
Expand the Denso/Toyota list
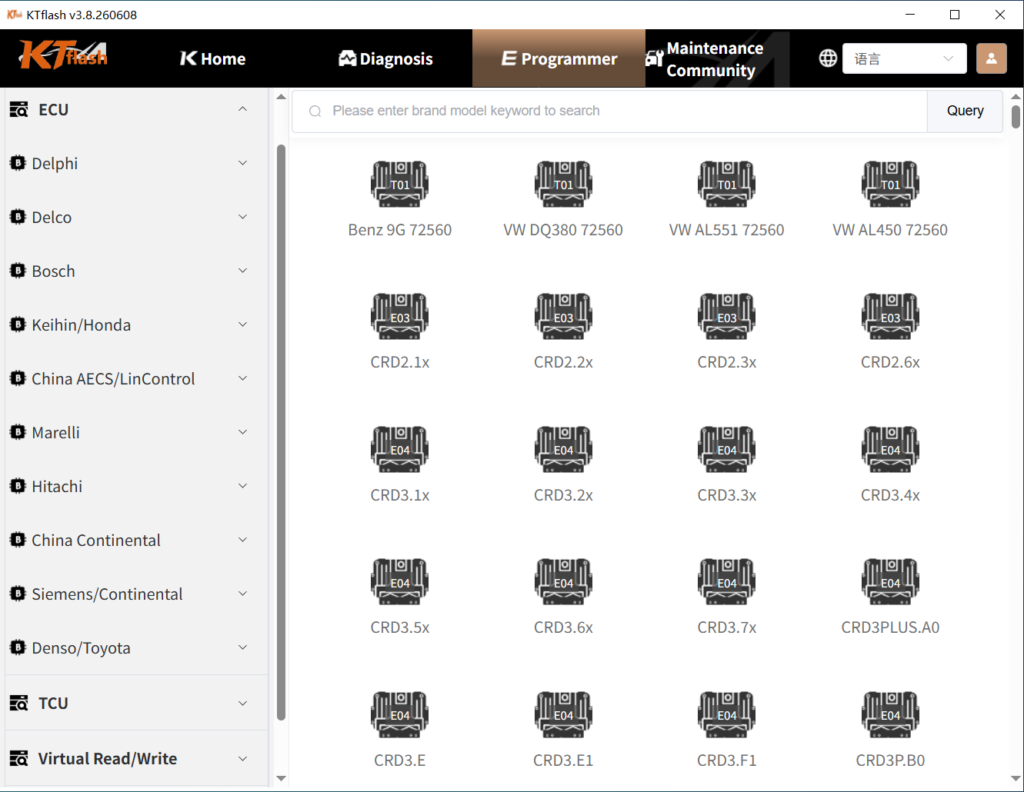(136, 648)
